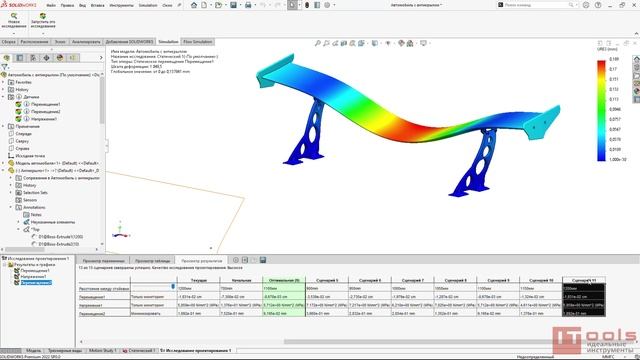
Task: Expand the Примечания annotations folder
Action: click(3, 126)
